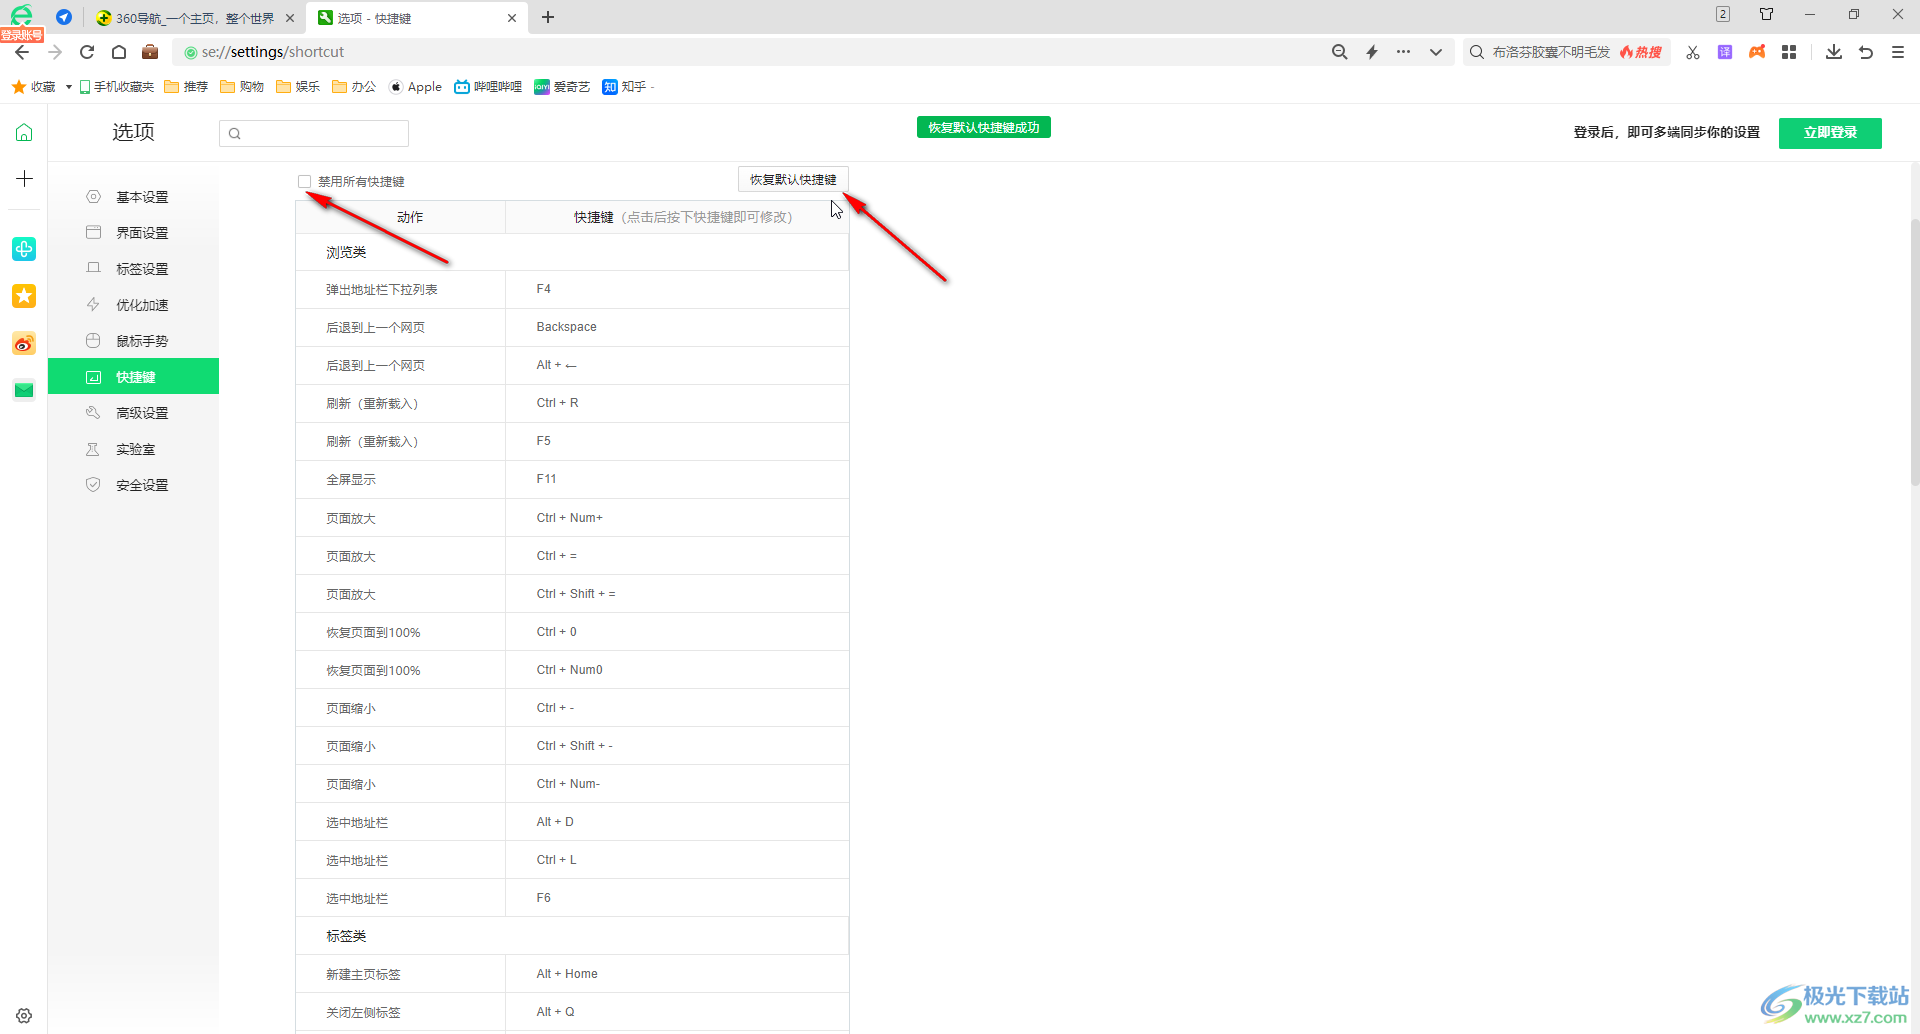Click the skin shirt icon in title bar
This screenshot has width=1920, height=1034.
click(1767, 14)
